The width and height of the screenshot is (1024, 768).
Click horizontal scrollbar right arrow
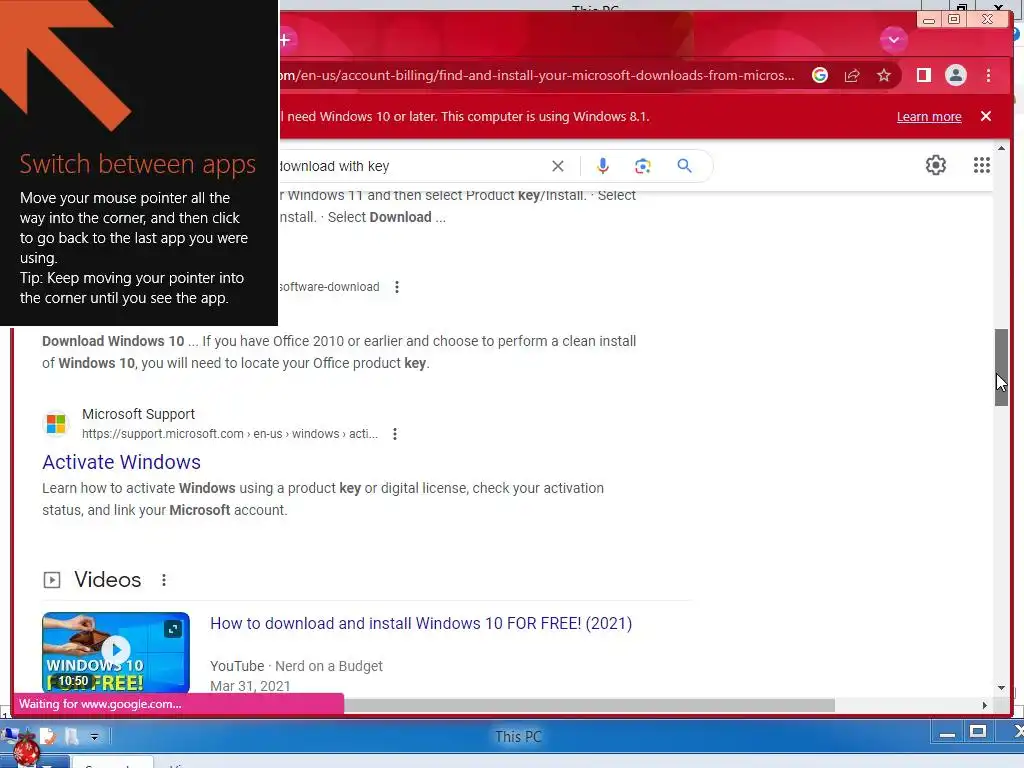(985, 705)
